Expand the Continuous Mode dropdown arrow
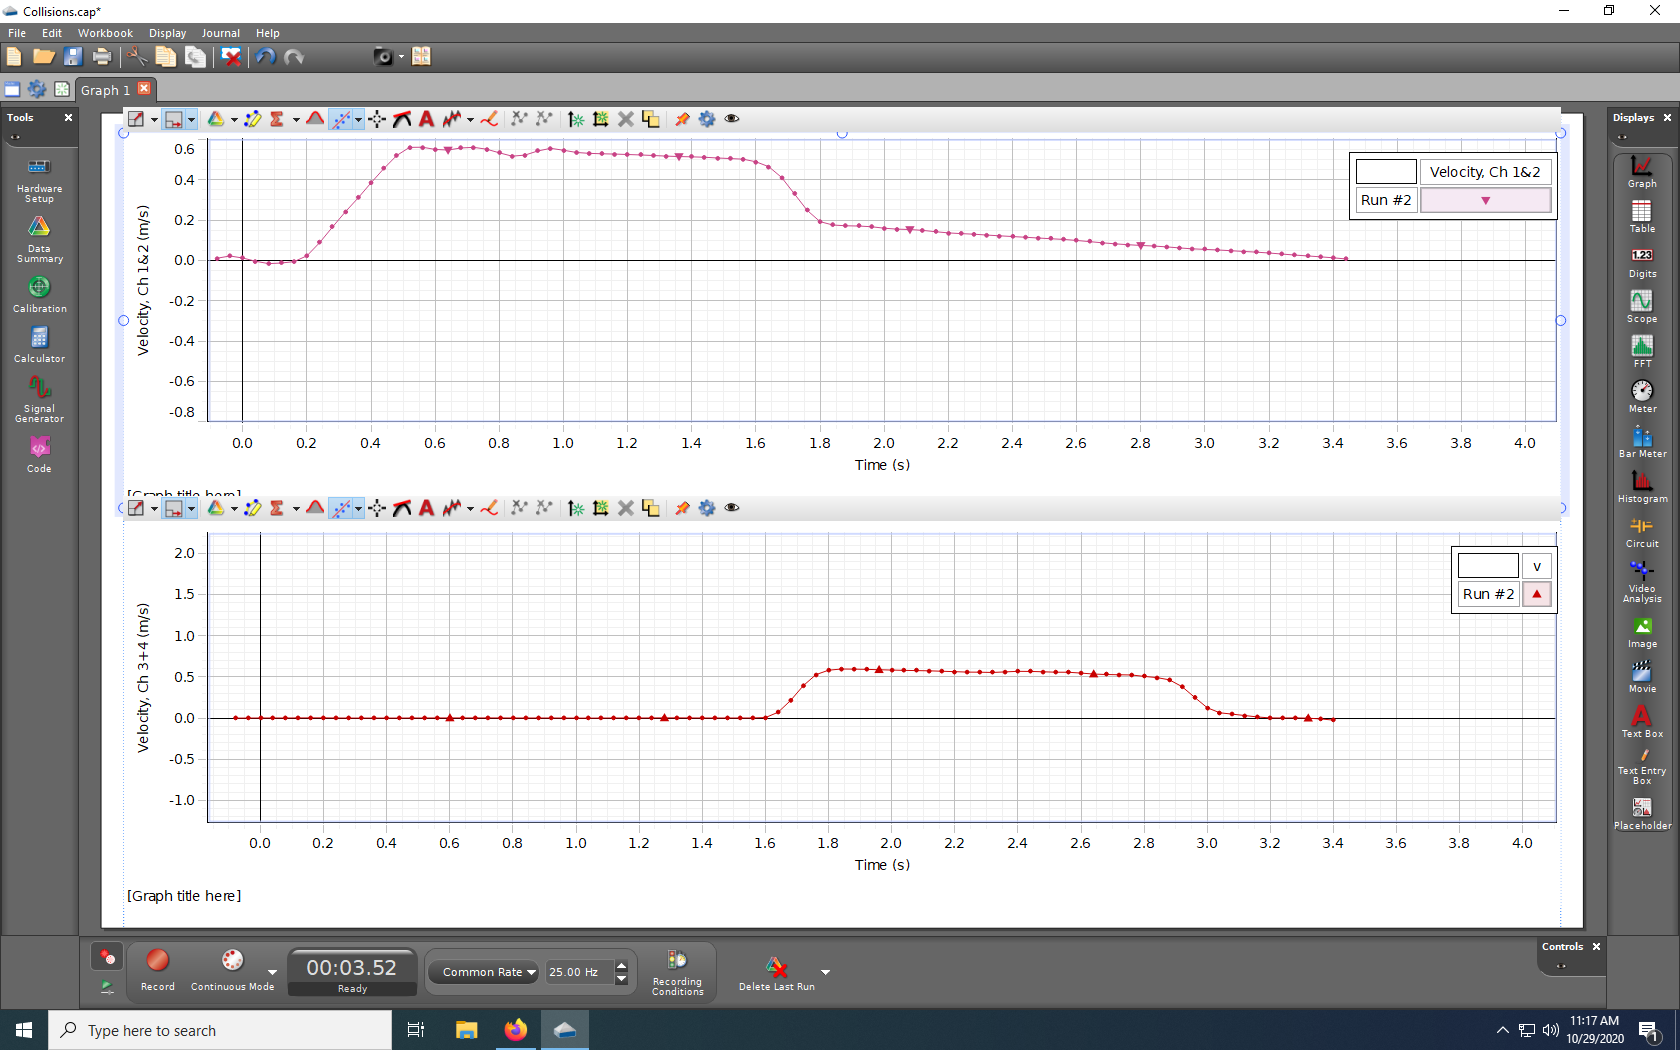 coord(272,972)
